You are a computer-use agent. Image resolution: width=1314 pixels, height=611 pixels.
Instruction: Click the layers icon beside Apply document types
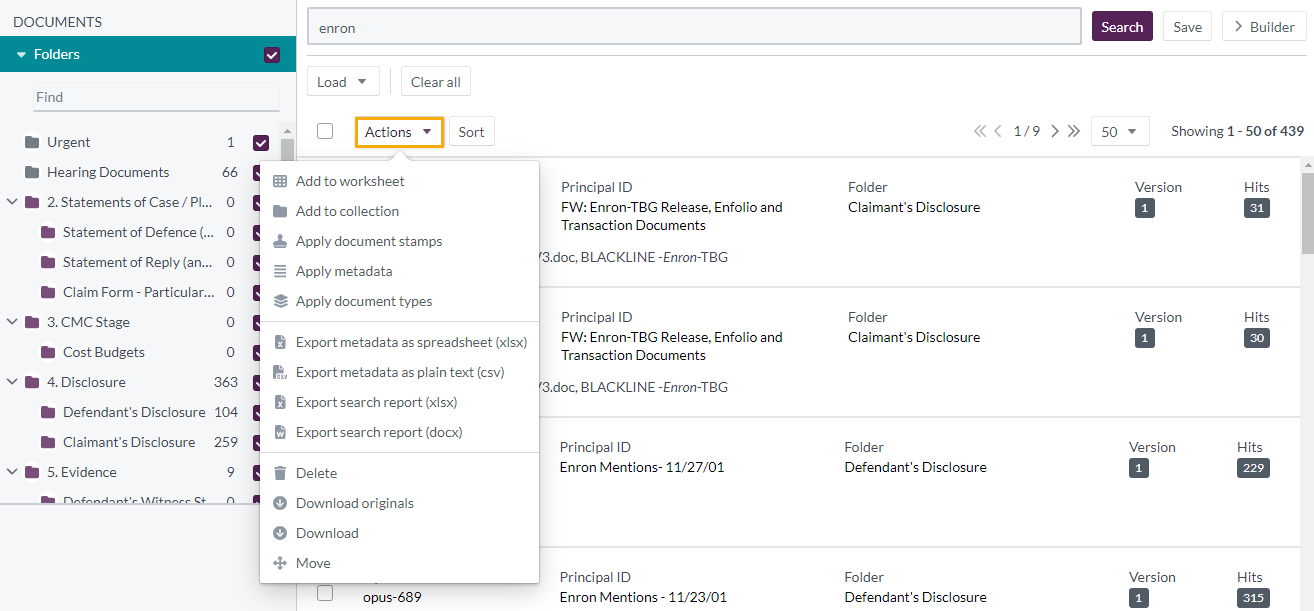280,301
